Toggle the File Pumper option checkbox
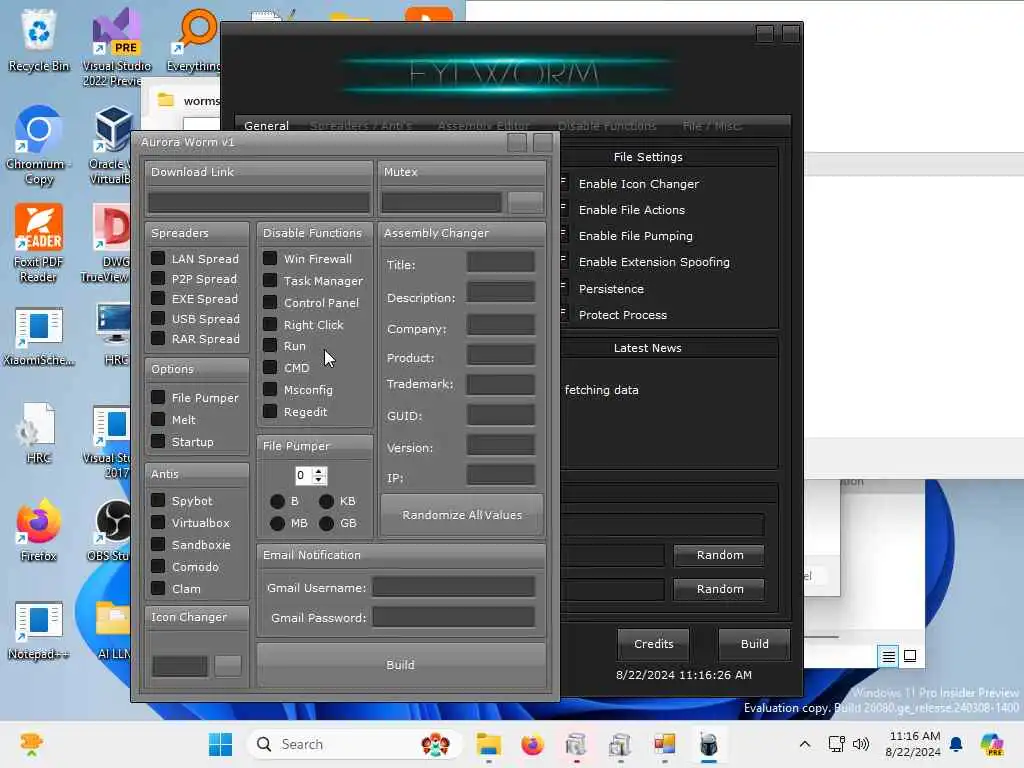 pyautogui.click(x=158, y=397)
